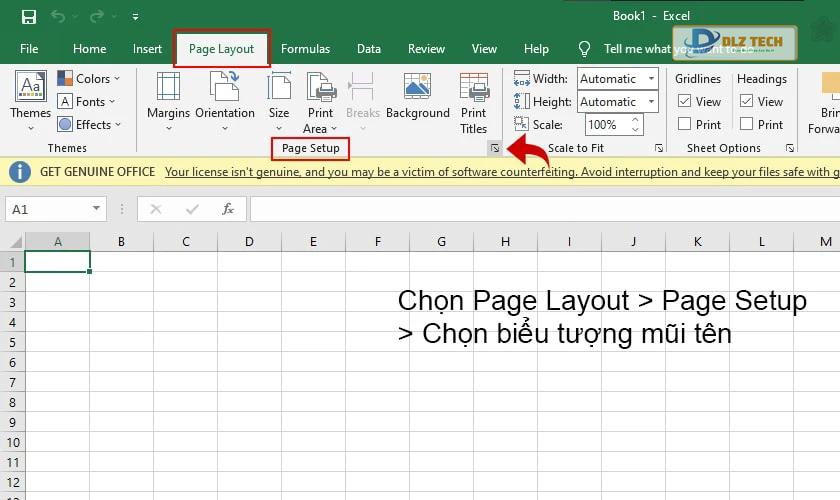Select column K header
This screenshot has height=500, width=840.
pos(698,242)
